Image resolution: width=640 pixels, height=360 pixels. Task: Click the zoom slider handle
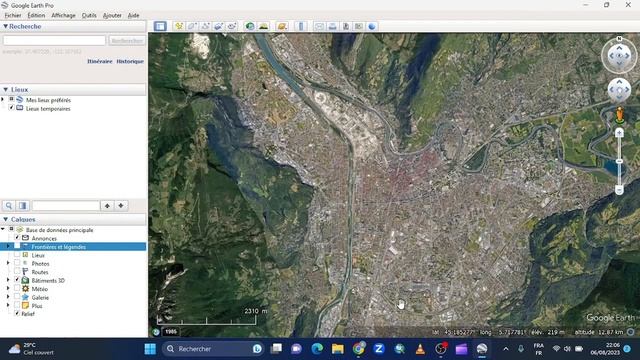click(x=619, y=162)
